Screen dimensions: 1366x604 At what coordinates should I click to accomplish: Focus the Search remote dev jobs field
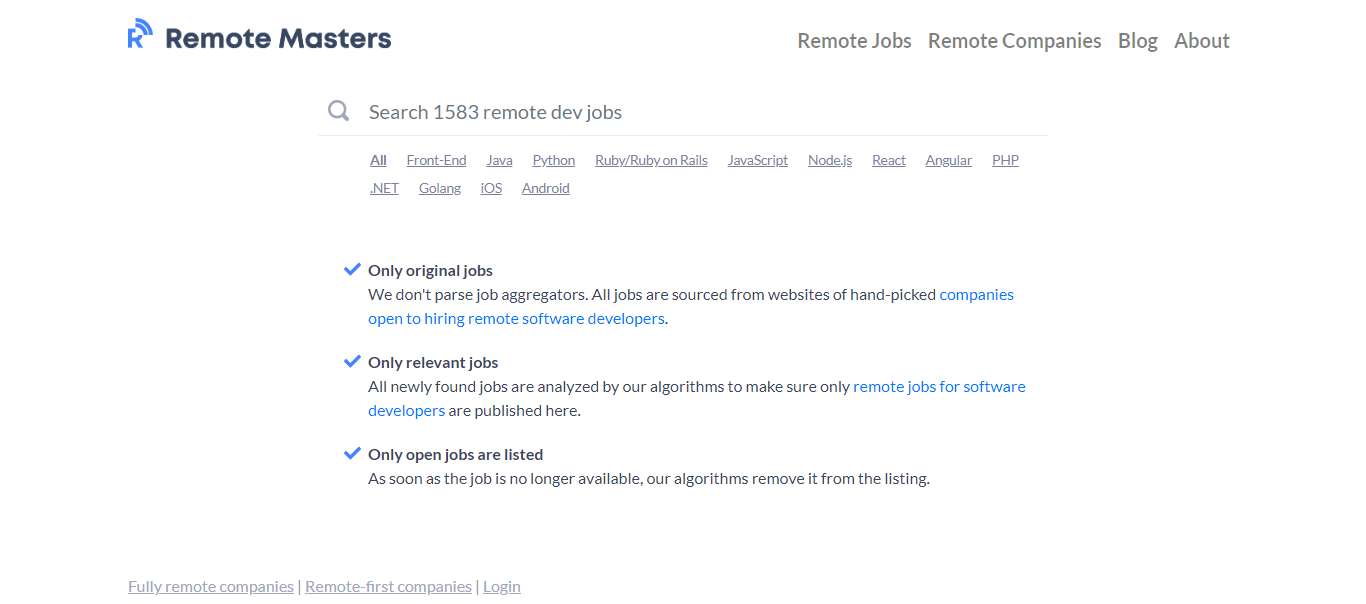[700, 112]
